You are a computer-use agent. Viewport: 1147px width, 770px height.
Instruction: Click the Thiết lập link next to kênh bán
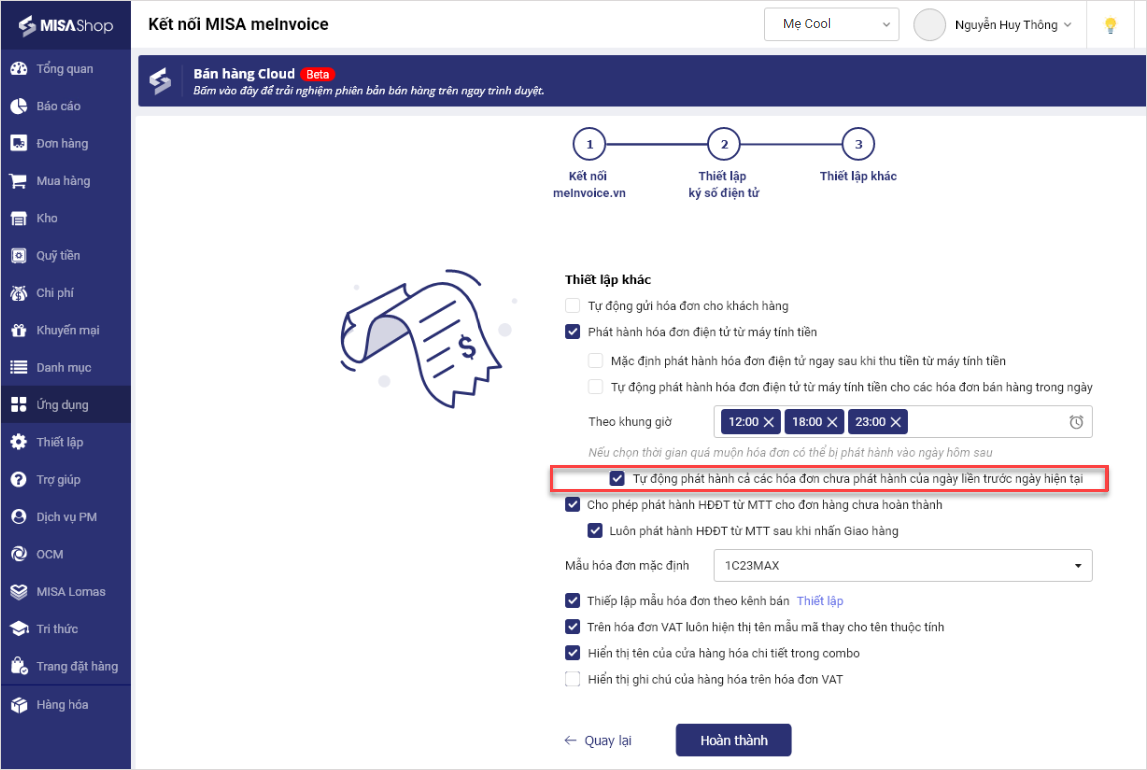[819, 600]
